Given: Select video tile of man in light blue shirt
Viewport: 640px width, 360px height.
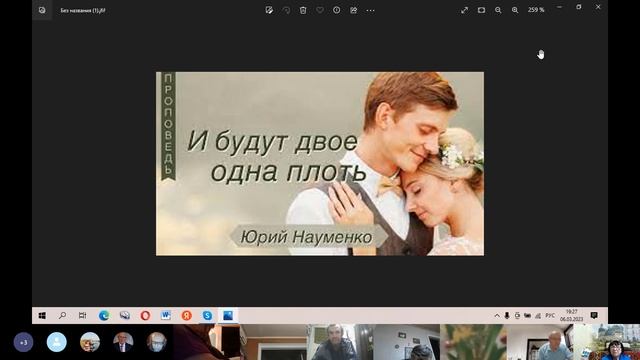Looking at the screenshot, I should tap(540, 342).
